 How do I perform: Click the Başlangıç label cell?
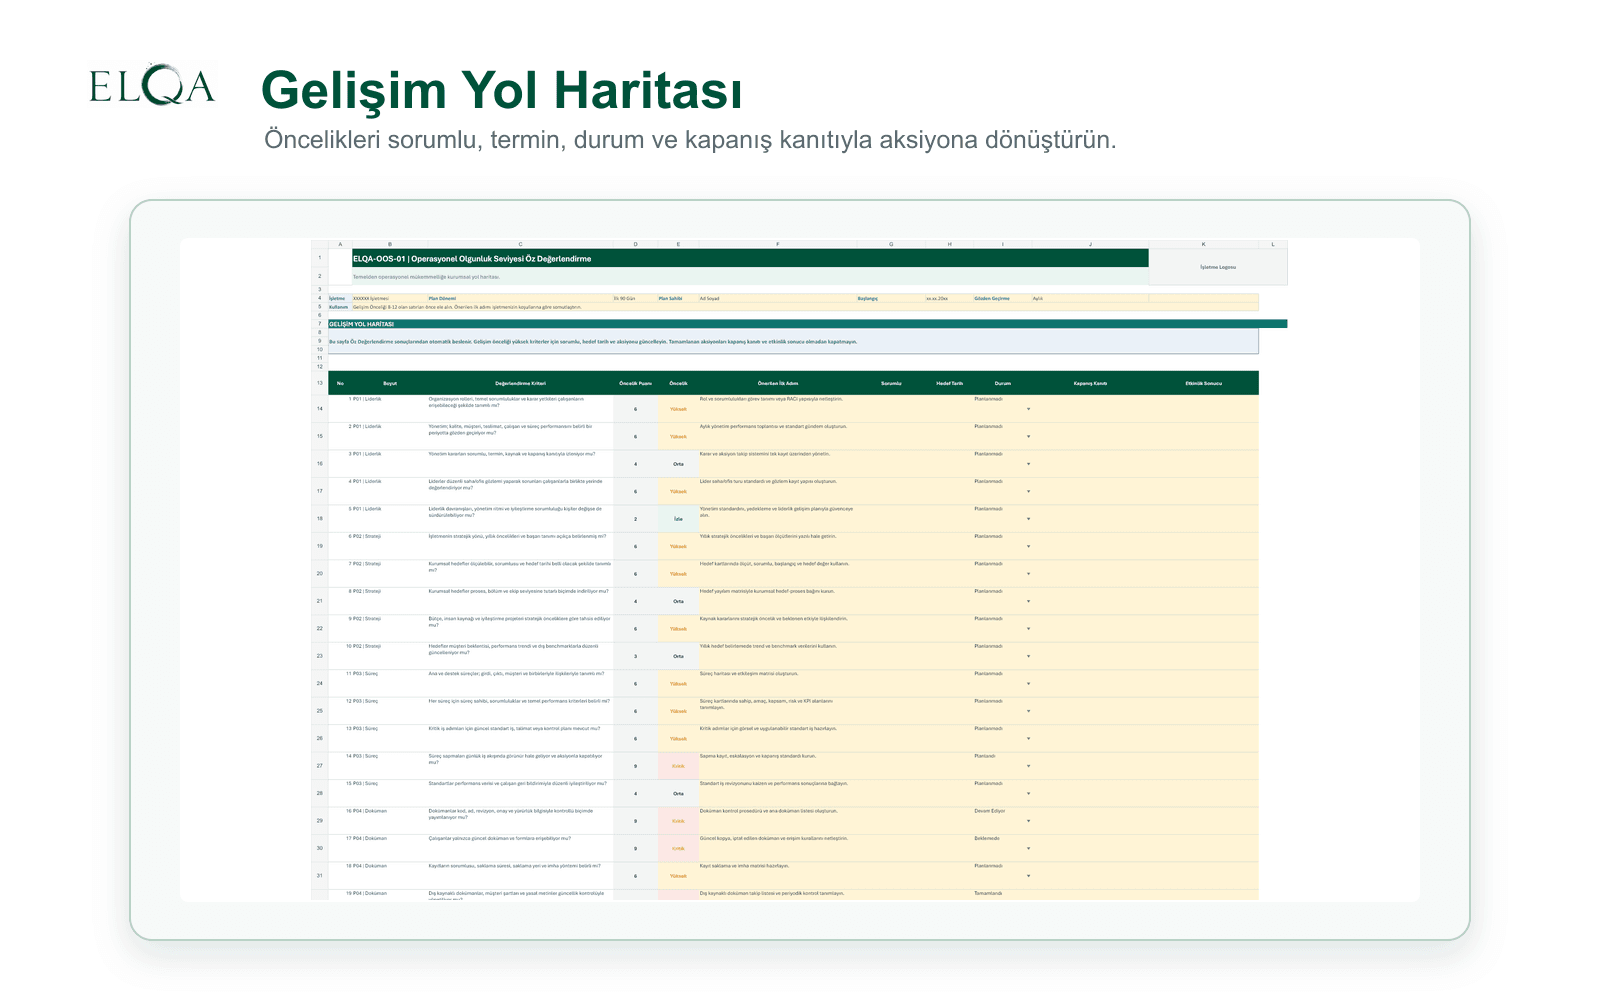891,298
